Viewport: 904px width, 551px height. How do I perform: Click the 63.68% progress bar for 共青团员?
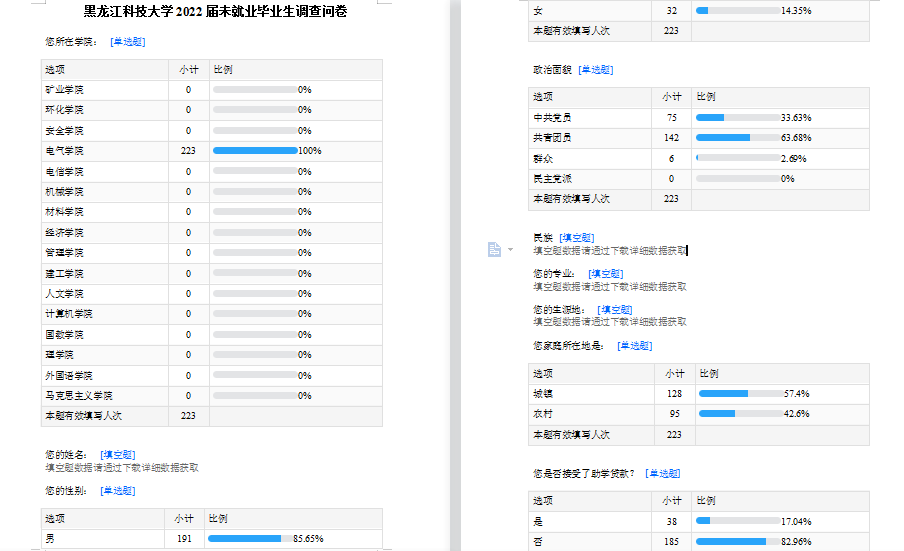[x=737, y=138]
